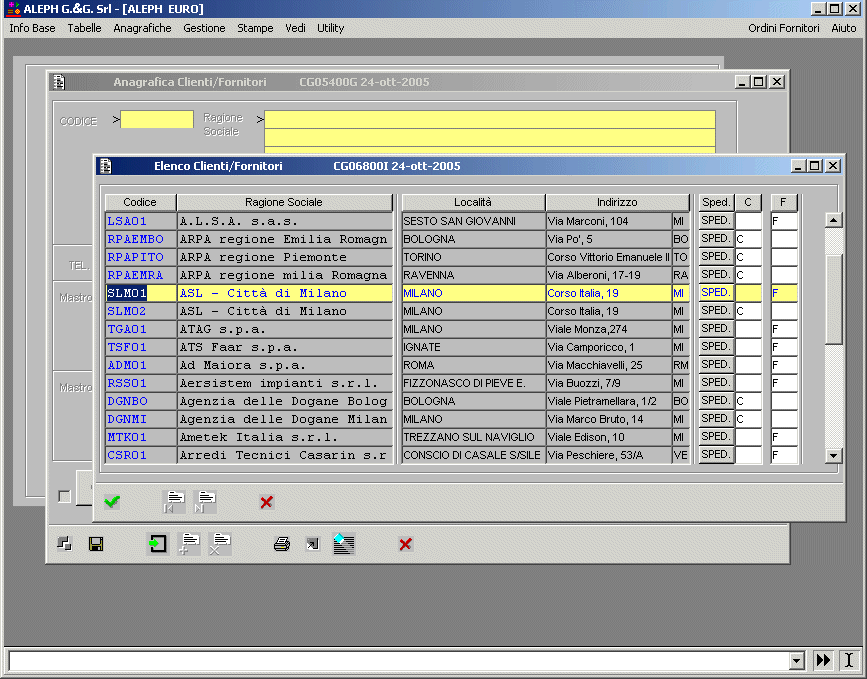The width and height of the screenshot is (867, 679).
Task: Jump to first record in Elenco window
Action: (175, 502)
